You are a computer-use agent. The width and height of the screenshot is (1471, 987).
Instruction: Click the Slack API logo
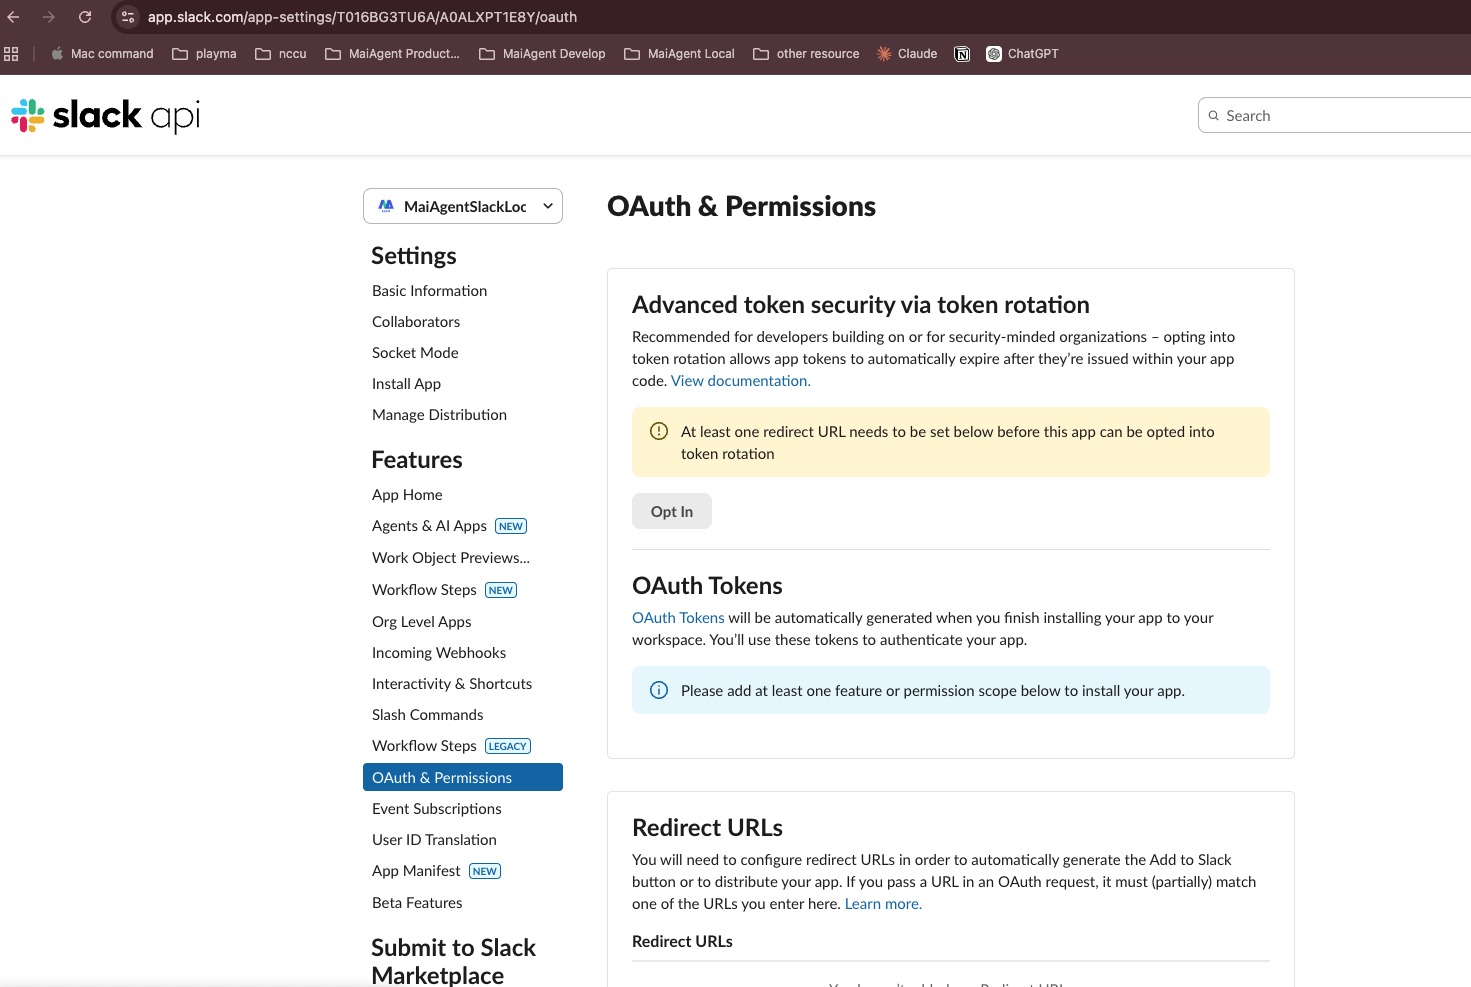[105, 116]
